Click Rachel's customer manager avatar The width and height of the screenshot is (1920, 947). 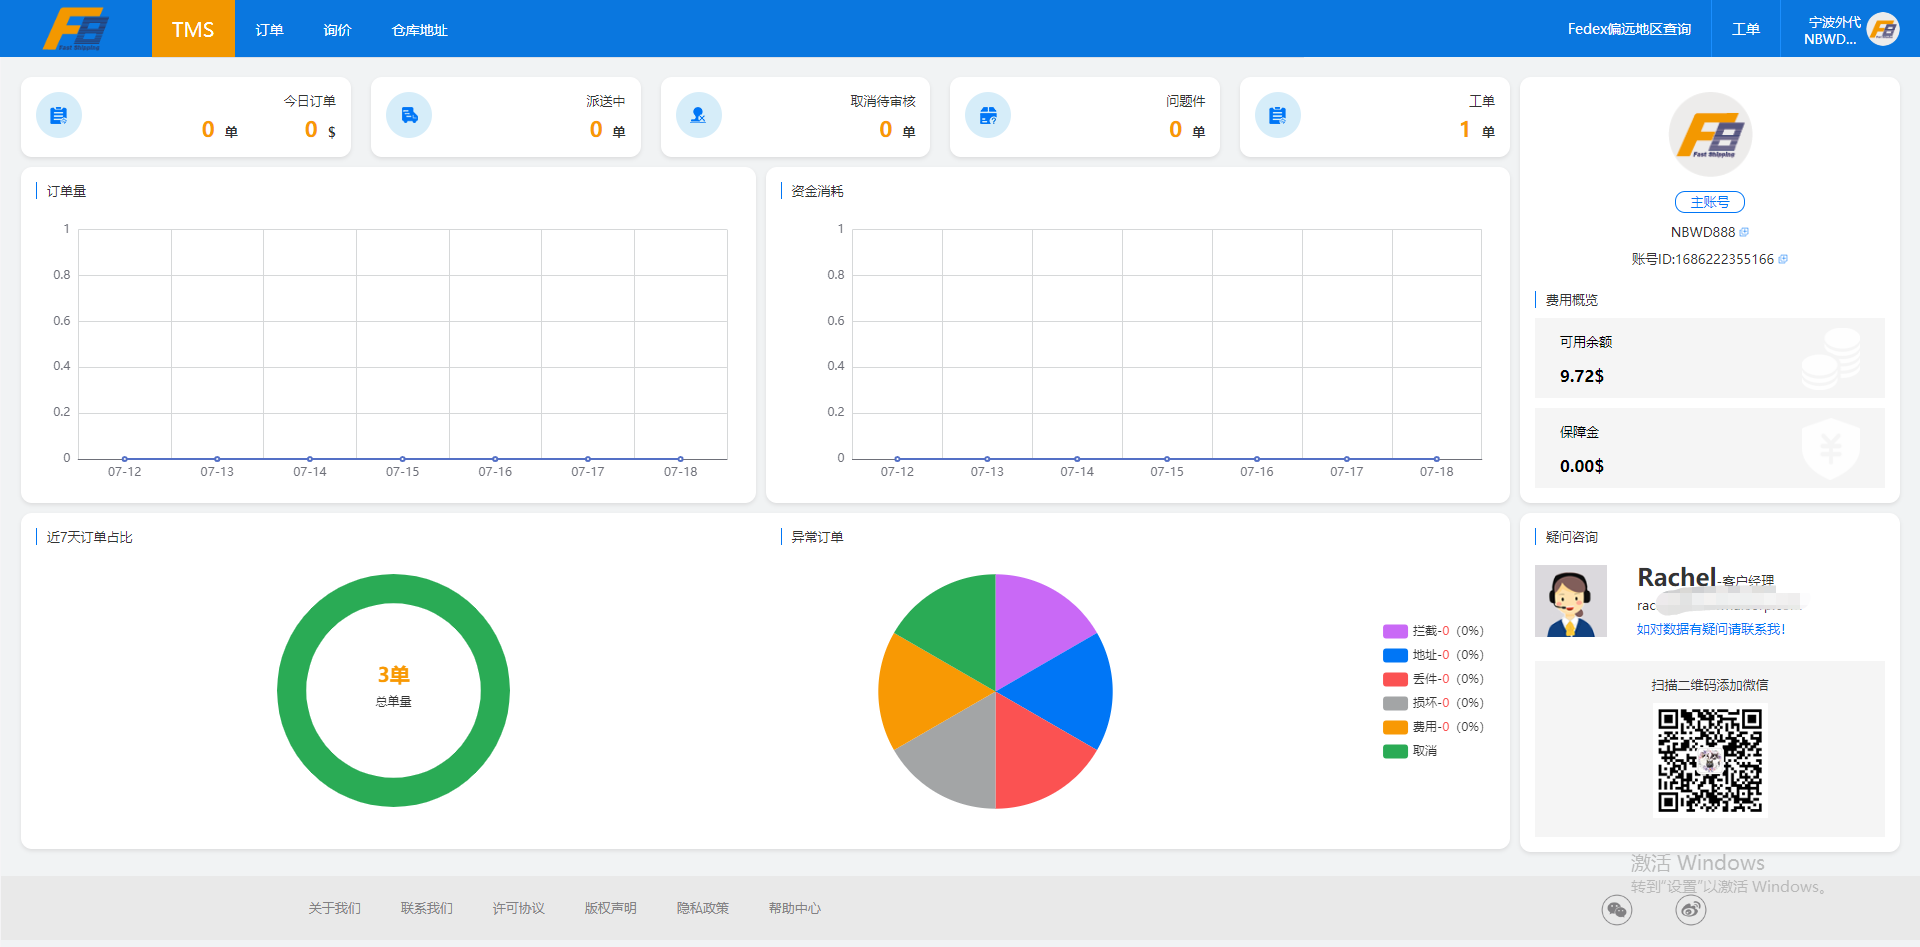1571,601
